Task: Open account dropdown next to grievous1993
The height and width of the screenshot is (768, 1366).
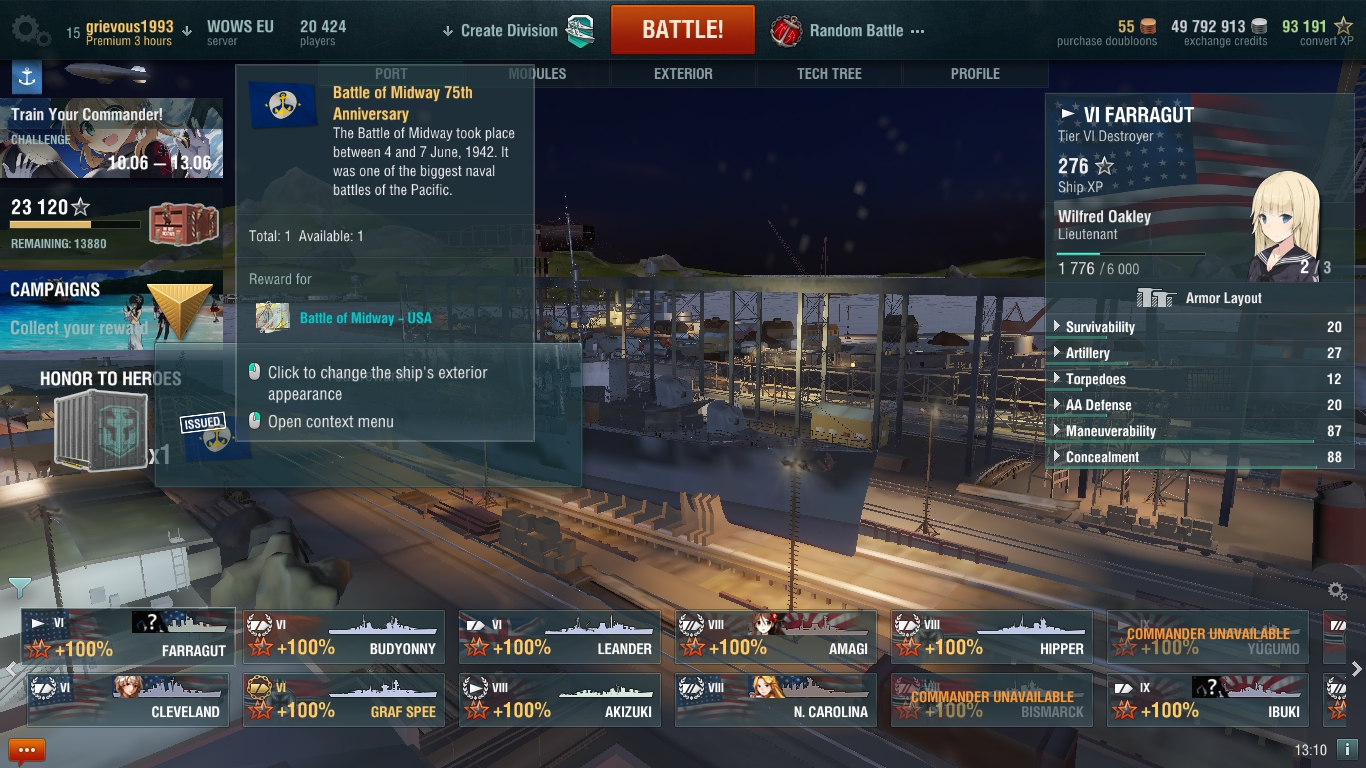Action: [x=186, y=31]
